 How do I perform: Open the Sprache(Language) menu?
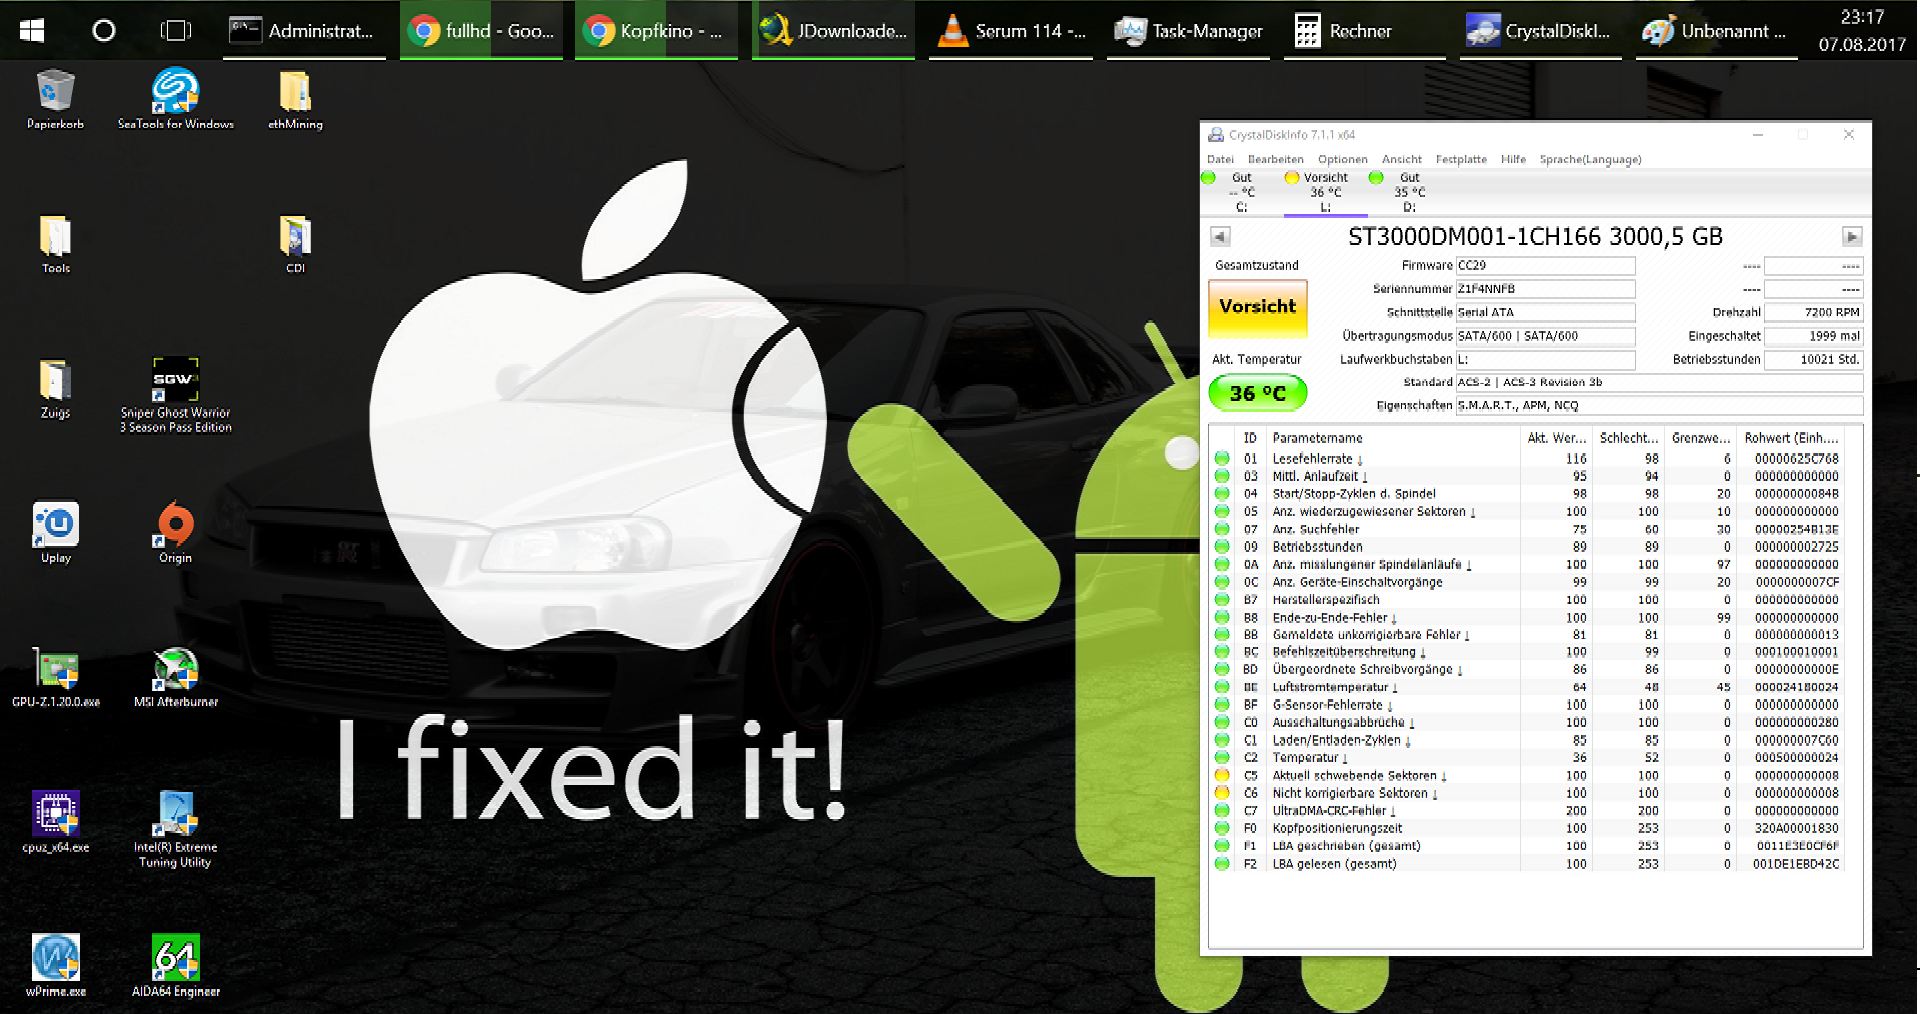point(1590,159)
